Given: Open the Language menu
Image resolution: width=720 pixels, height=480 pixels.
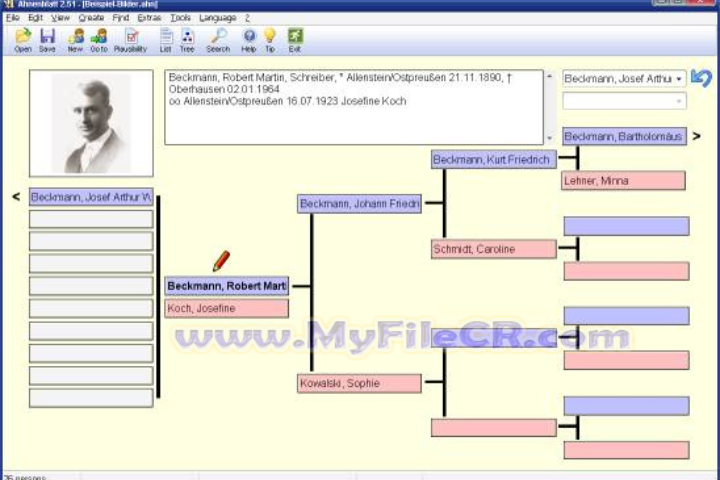Looking at the screenshot, I should pyautogui.click(x=218, y=18).
